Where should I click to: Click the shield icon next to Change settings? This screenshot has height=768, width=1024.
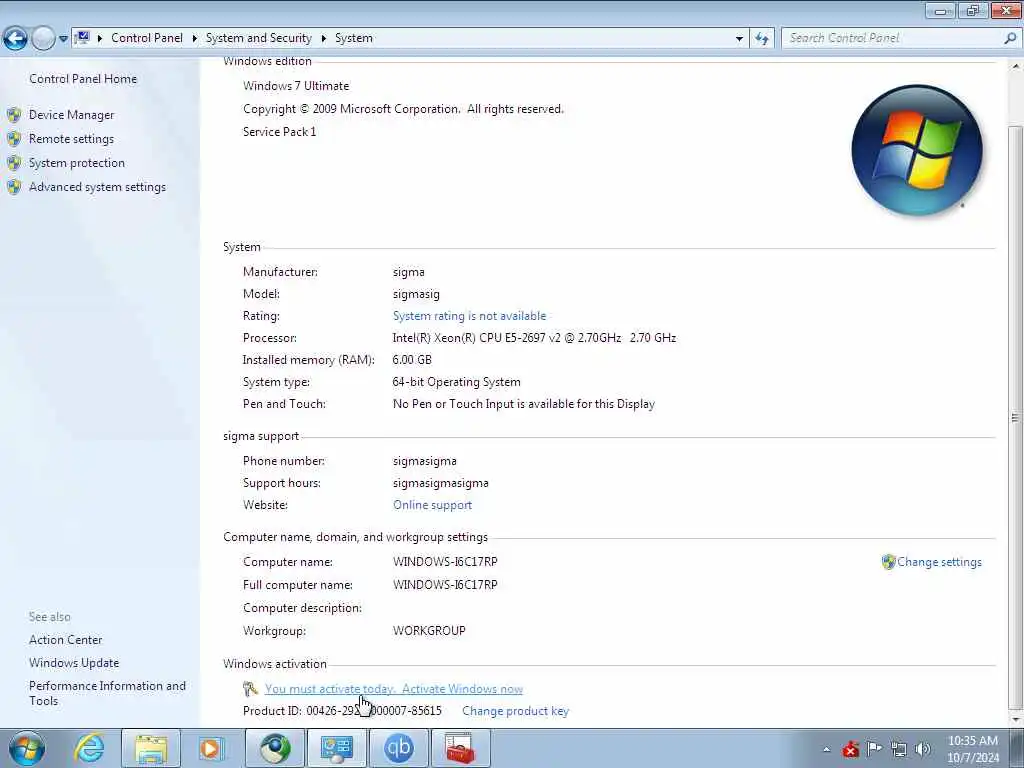point(888,562)
